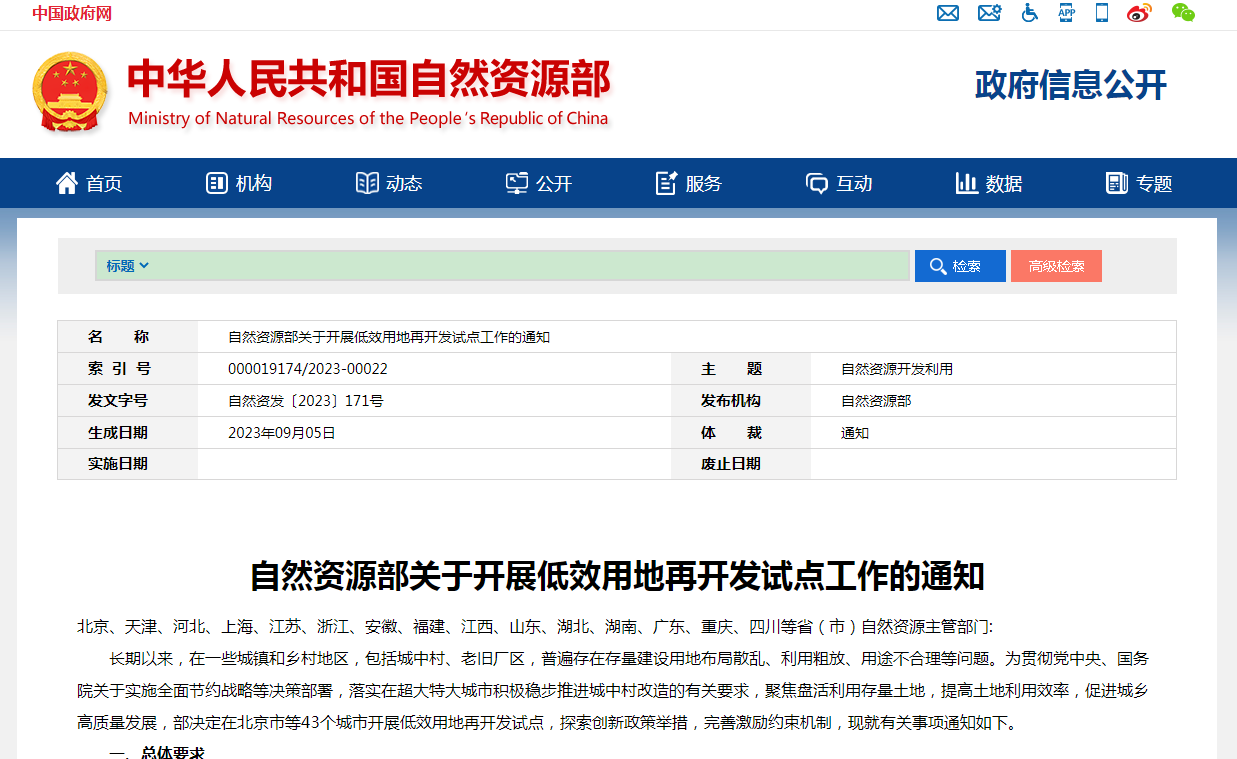Select 数据 in the navigation bar

pos(989,183)
